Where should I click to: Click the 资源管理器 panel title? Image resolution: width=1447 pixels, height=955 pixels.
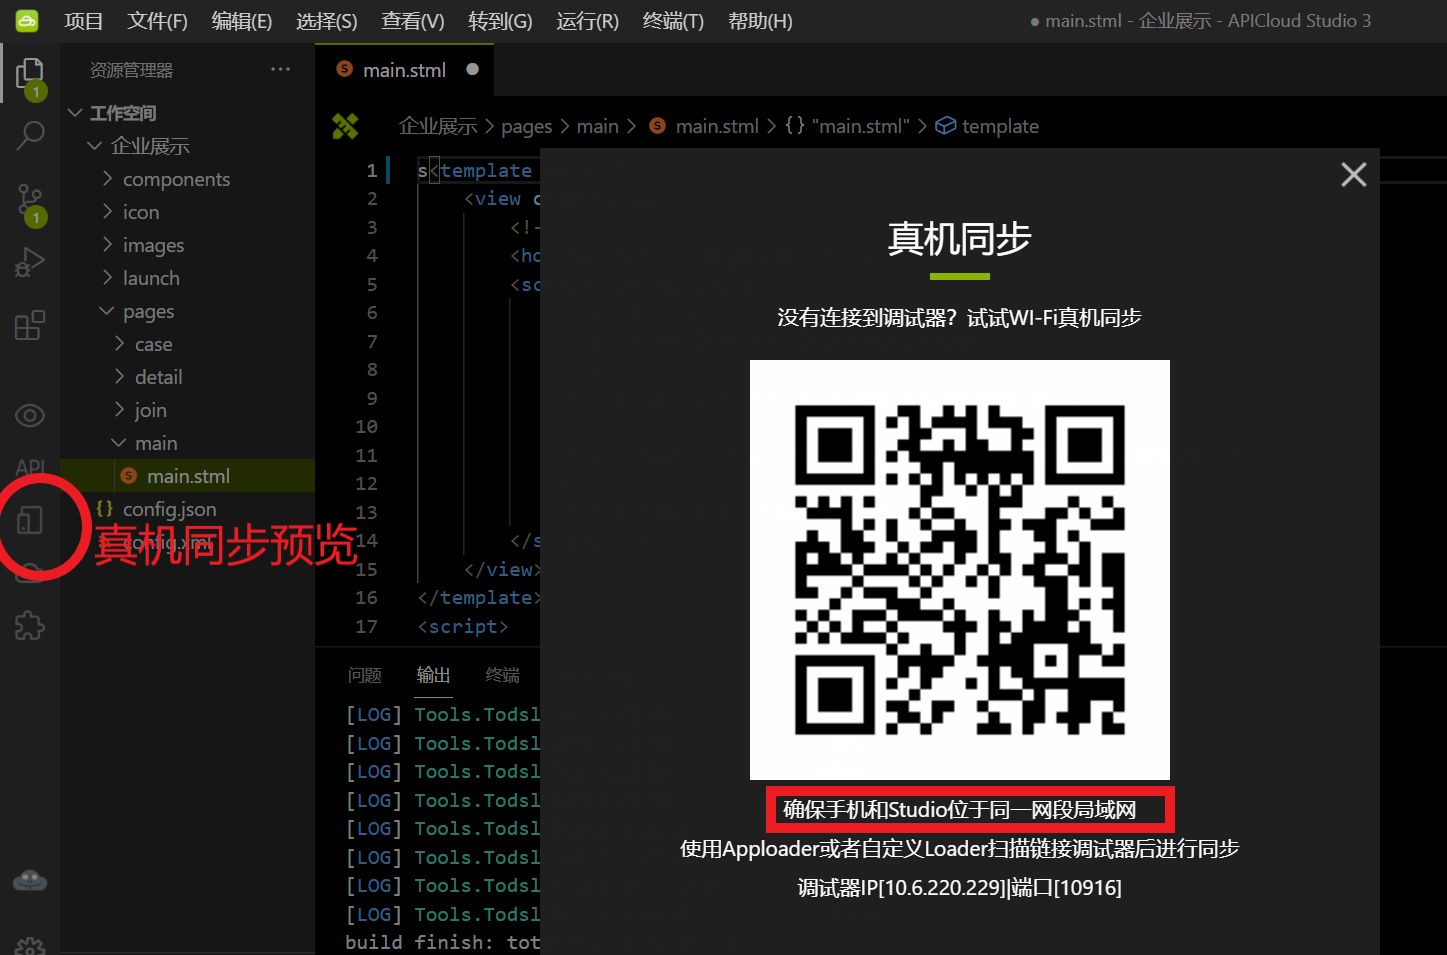coord(131,70)
